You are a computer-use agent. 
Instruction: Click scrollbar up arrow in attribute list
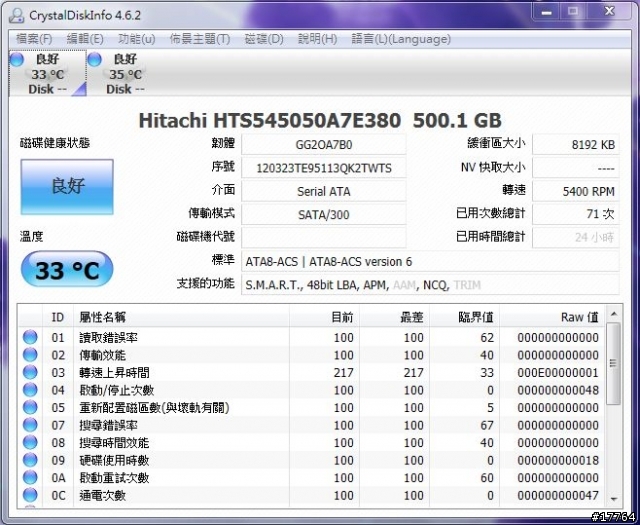point(613,314)
